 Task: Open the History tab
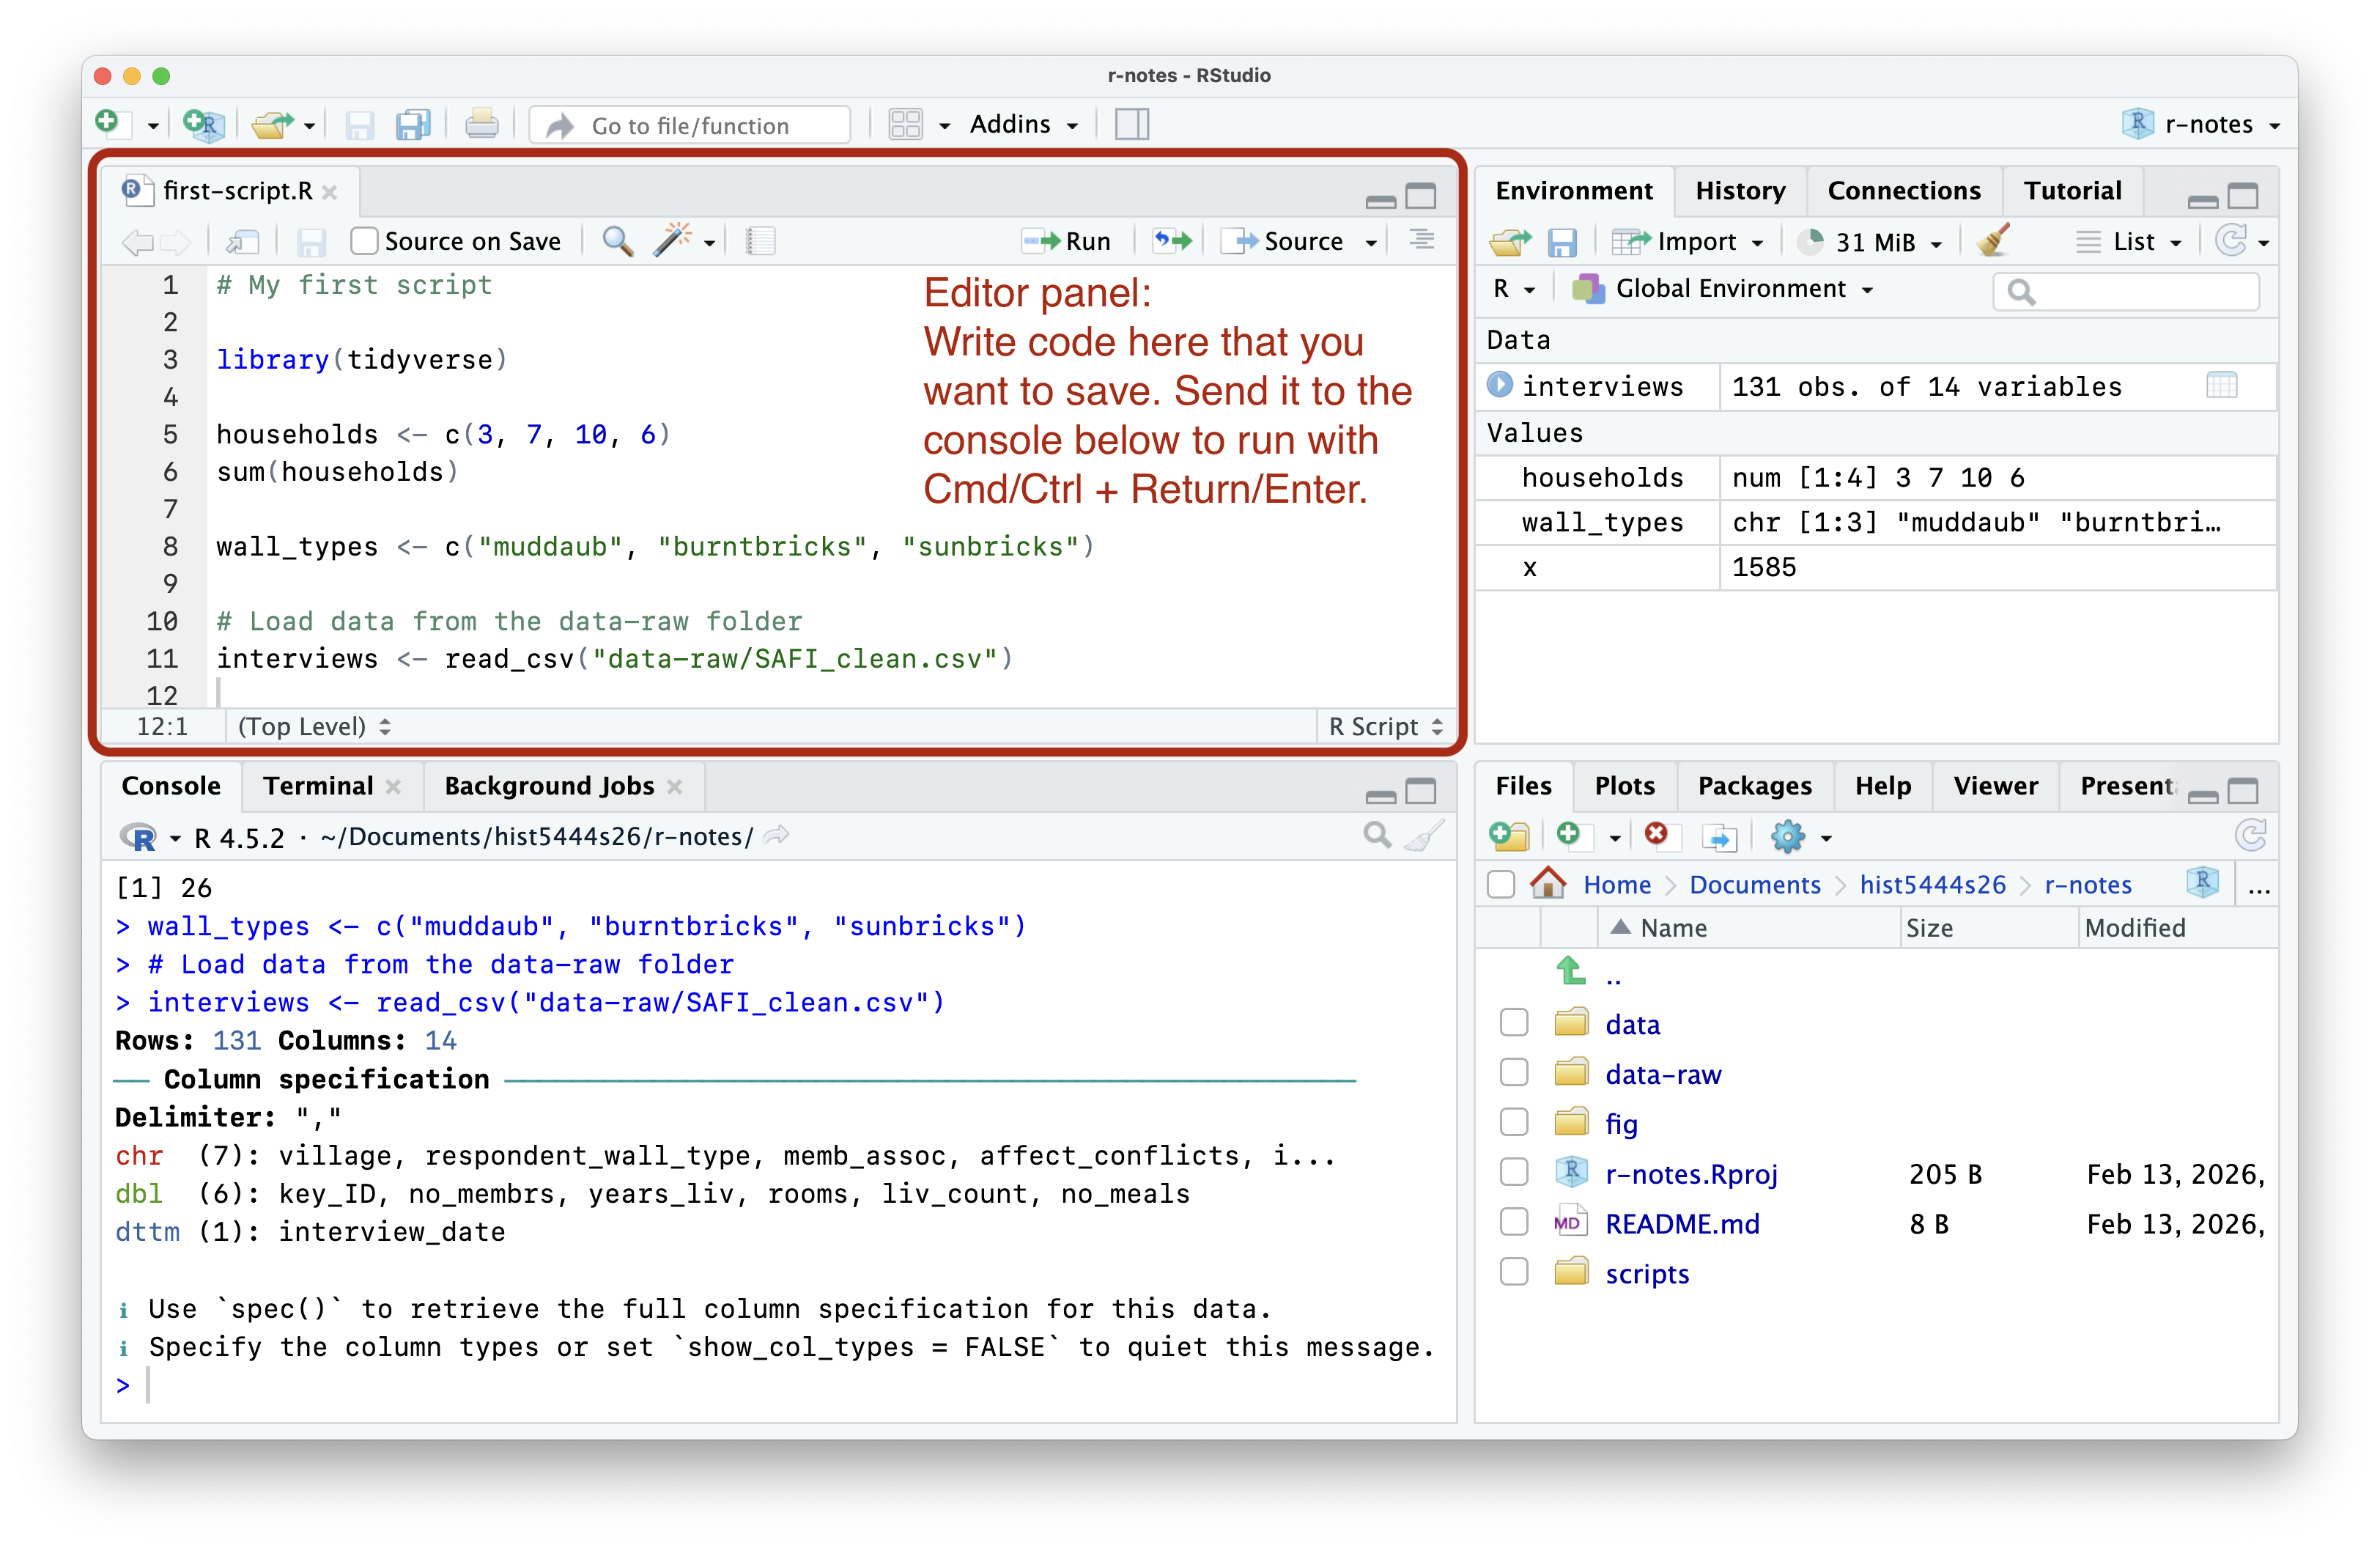coord(1740,190)
